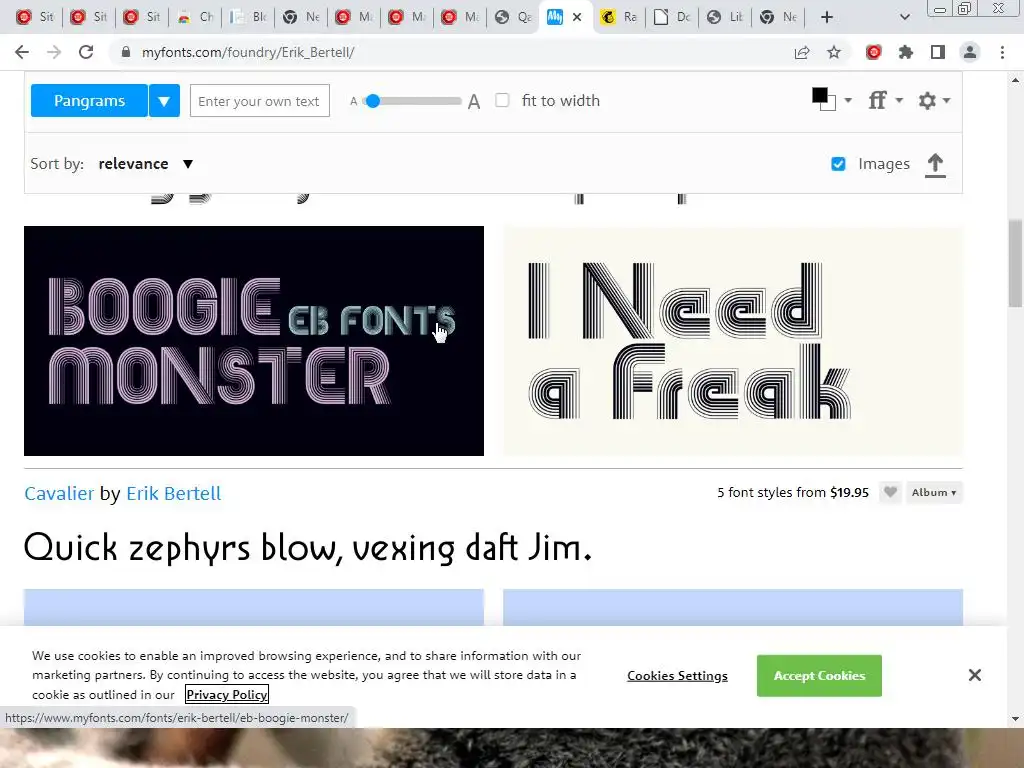The height and width of the screenshot is (768, 1024).
Task: Switch to the first 'Sit' tab
Action: pyautogui.click(x=36, y=17)
